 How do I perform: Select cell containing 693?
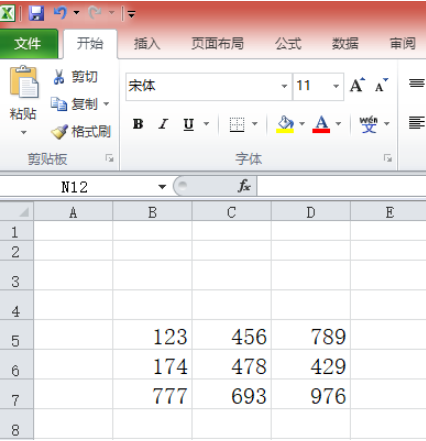click(x=232, y=394)
